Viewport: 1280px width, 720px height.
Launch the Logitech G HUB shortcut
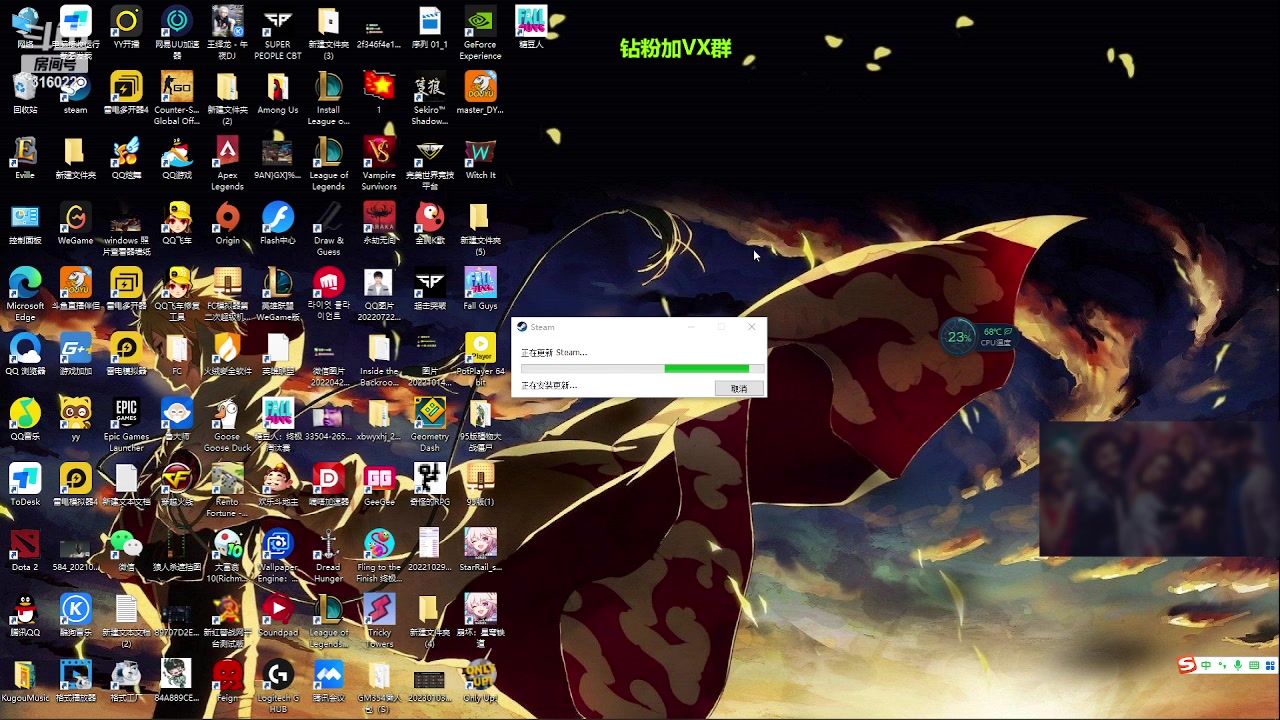click(278, 685)
